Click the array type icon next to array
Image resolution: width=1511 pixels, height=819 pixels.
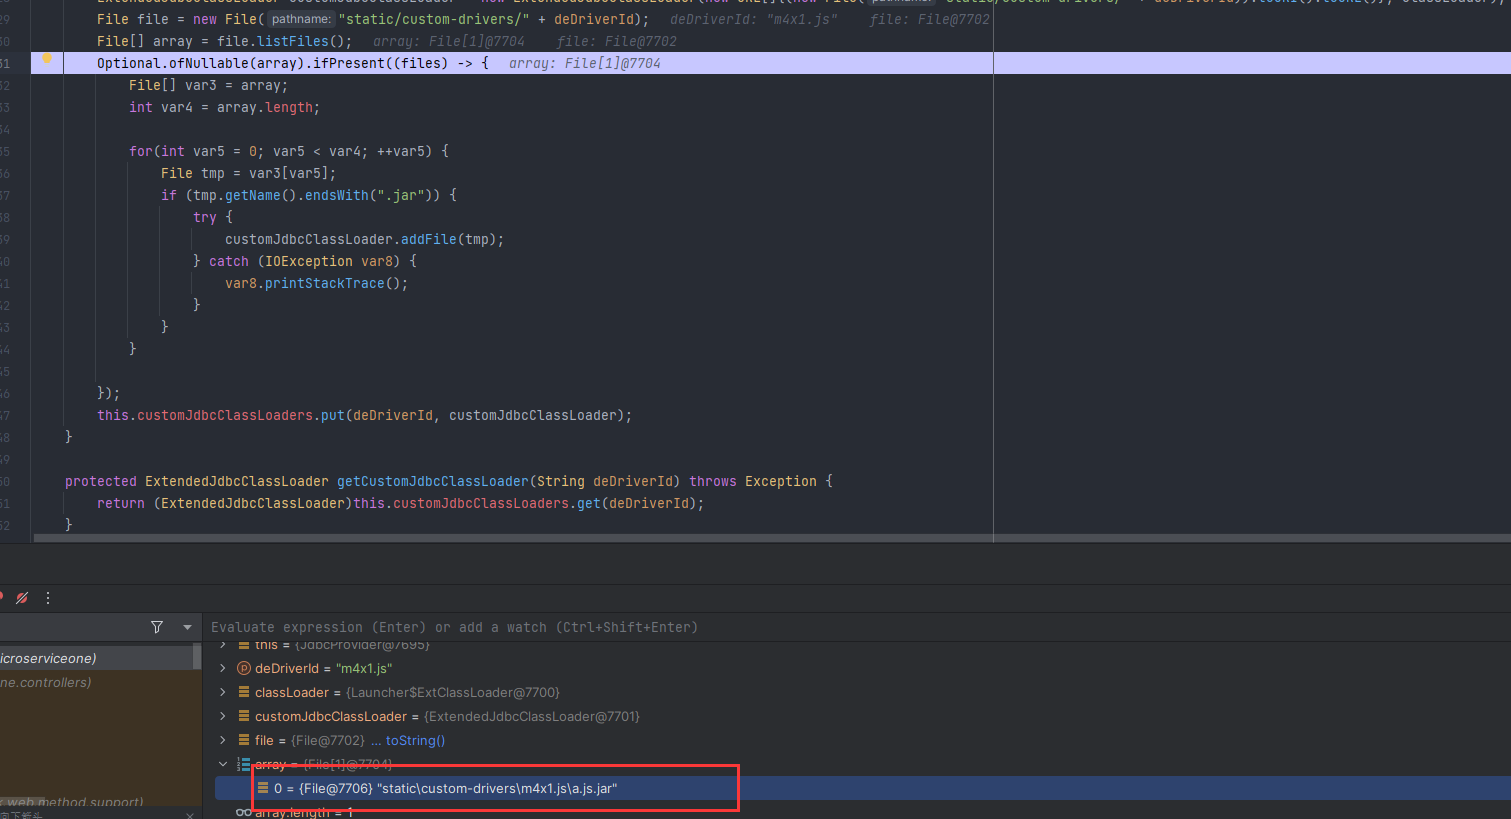[x=243, y=764]
